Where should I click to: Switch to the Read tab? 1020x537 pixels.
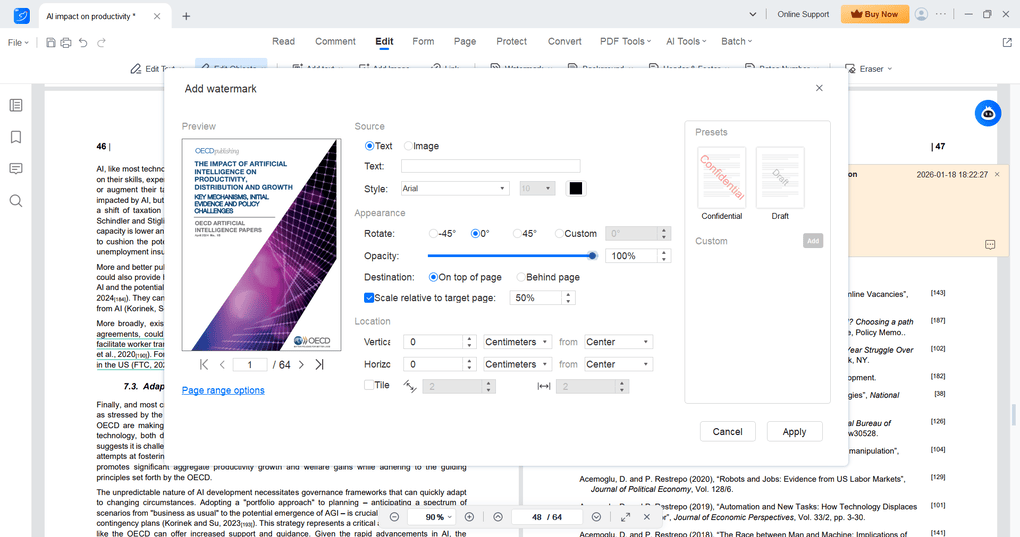click(x=283, y=41)
